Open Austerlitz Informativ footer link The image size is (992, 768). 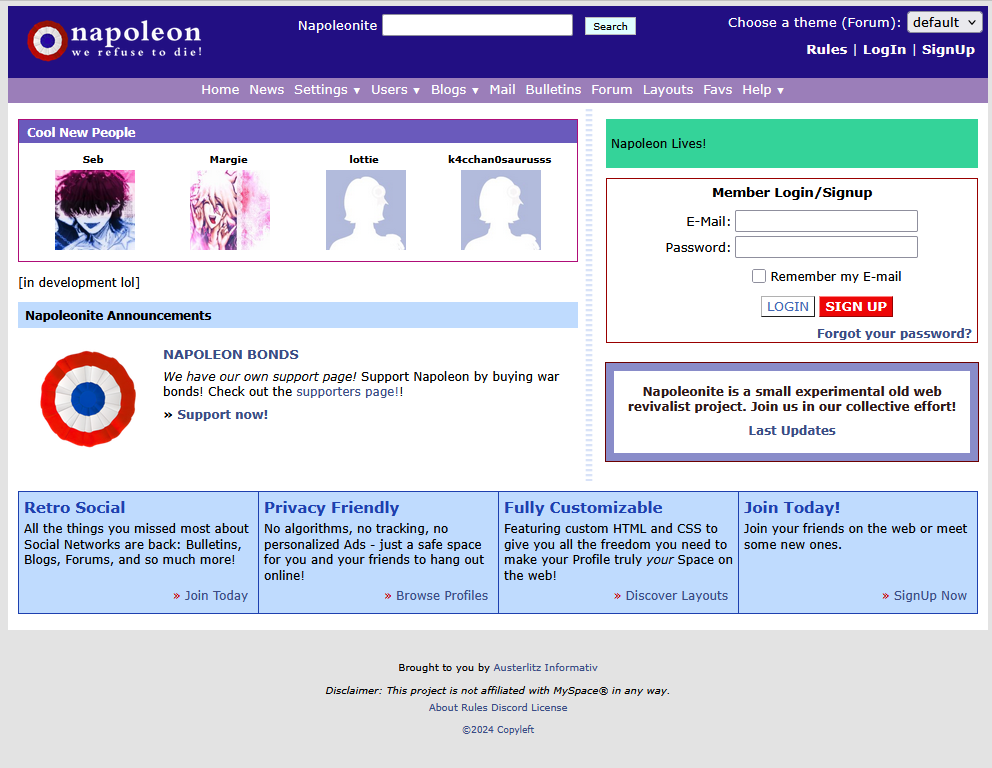click(545, 667)
